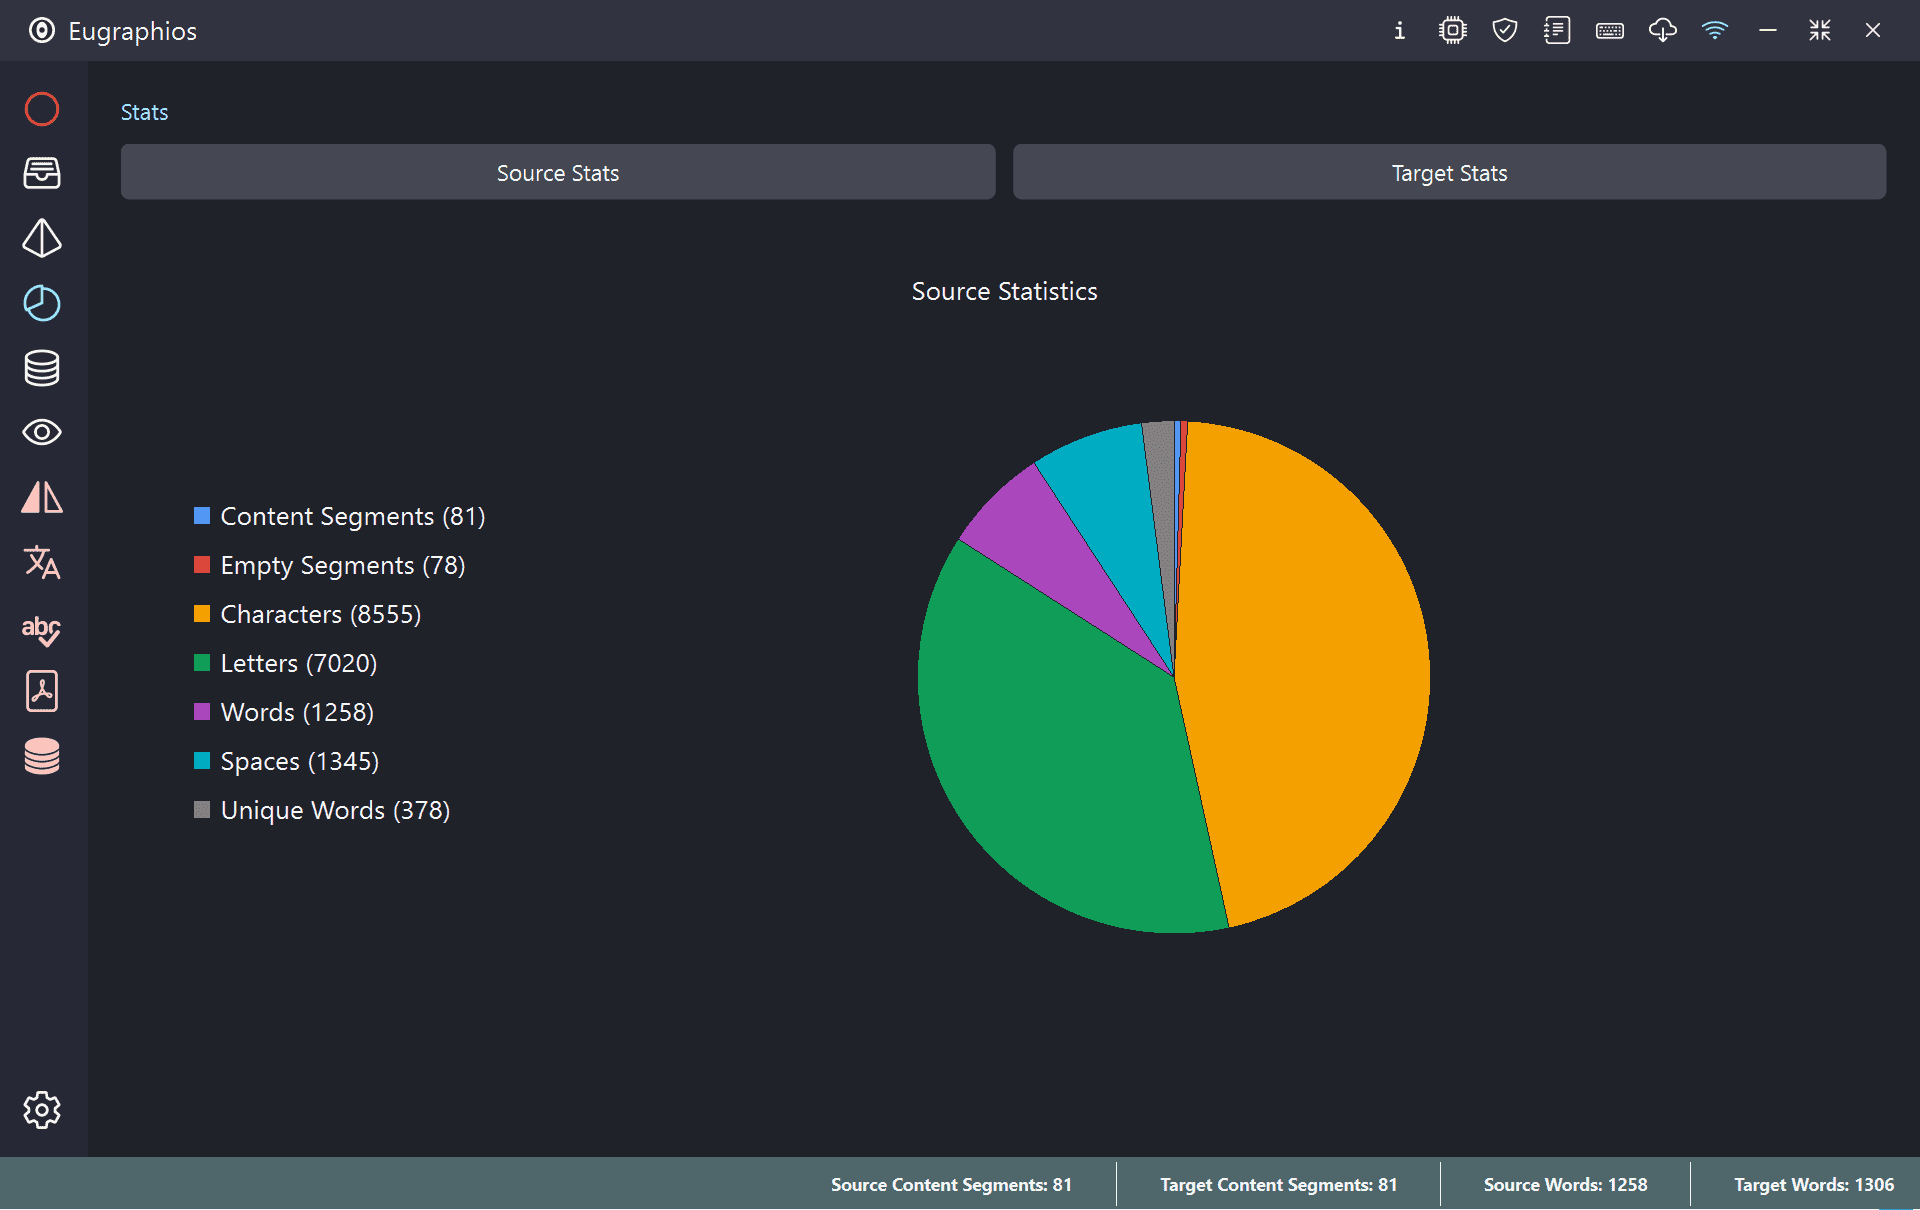Click the purple Words legend swatch

coord(202,712)
